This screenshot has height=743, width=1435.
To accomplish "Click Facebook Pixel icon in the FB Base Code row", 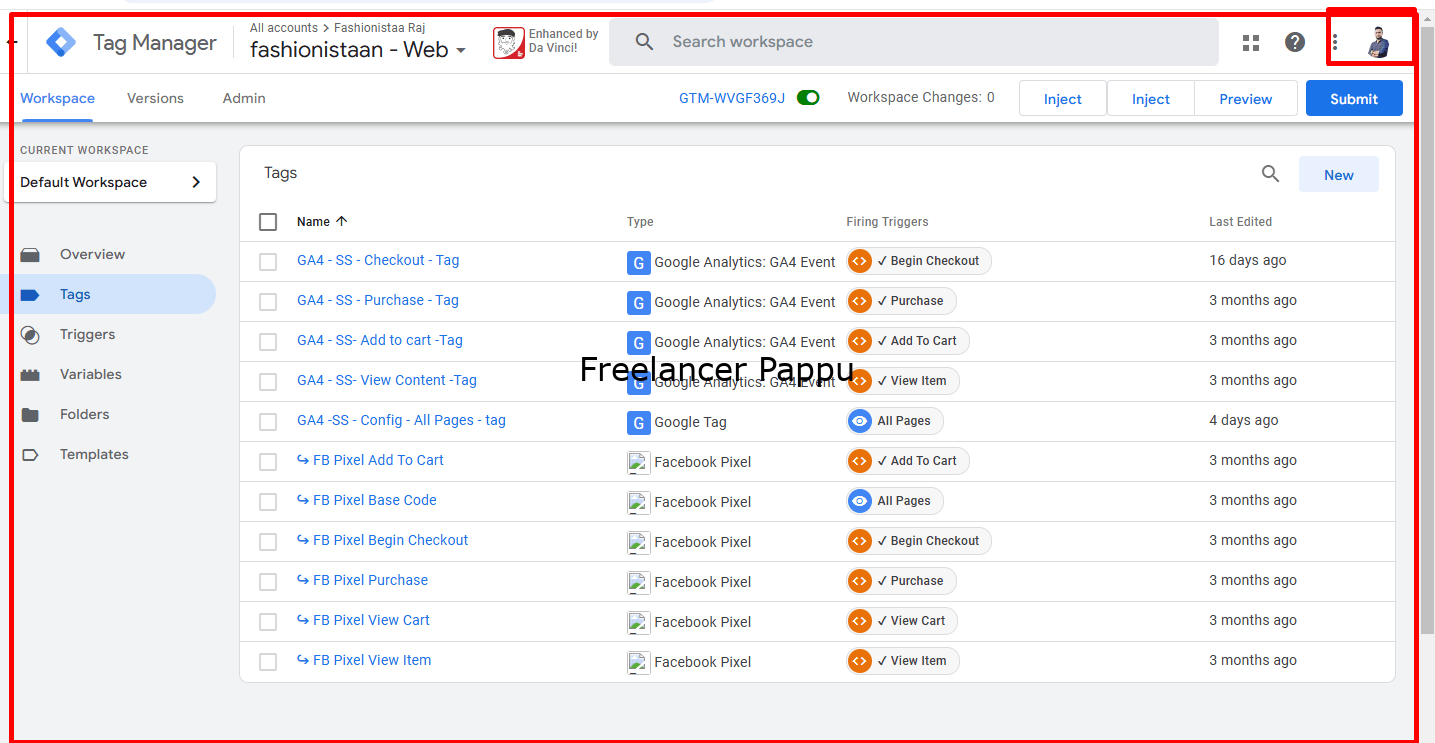I will point(639,502).
